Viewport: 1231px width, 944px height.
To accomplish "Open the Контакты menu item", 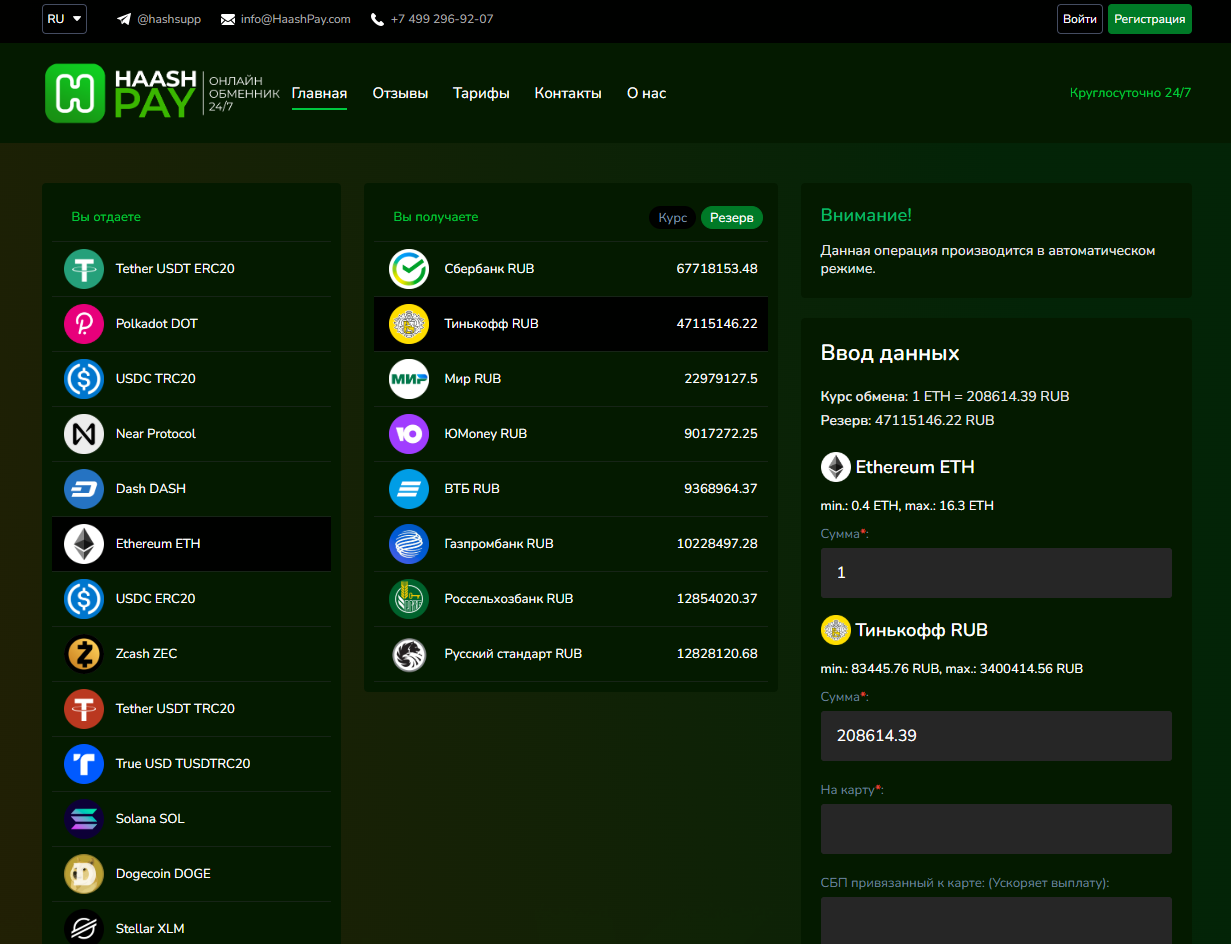I will pos(568,93).
